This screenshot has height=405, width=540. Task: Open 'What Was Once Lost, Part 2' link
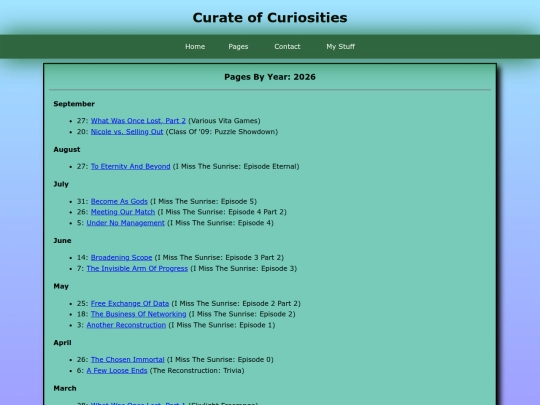click(x=138, y=121)
